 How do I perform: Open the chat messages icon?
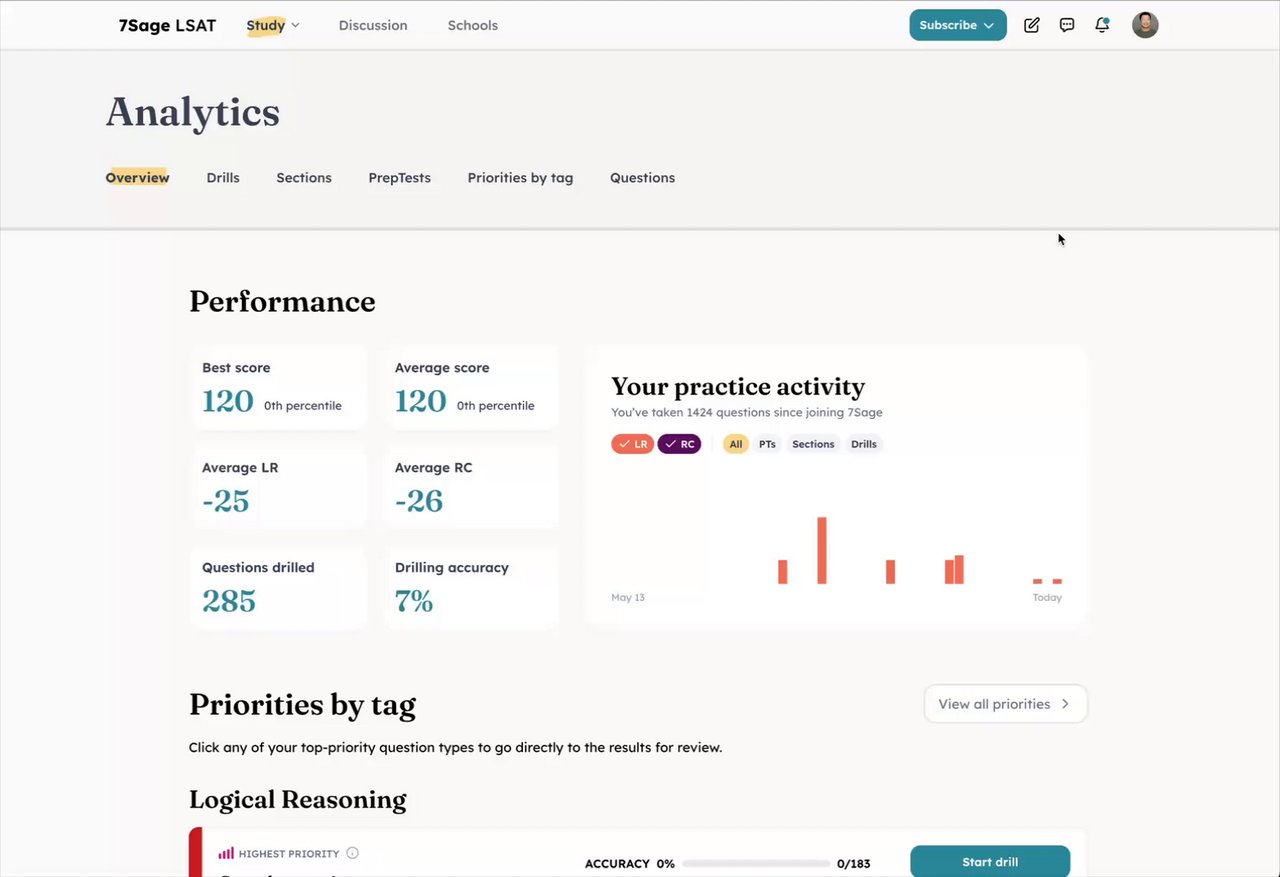(1067, 25)
